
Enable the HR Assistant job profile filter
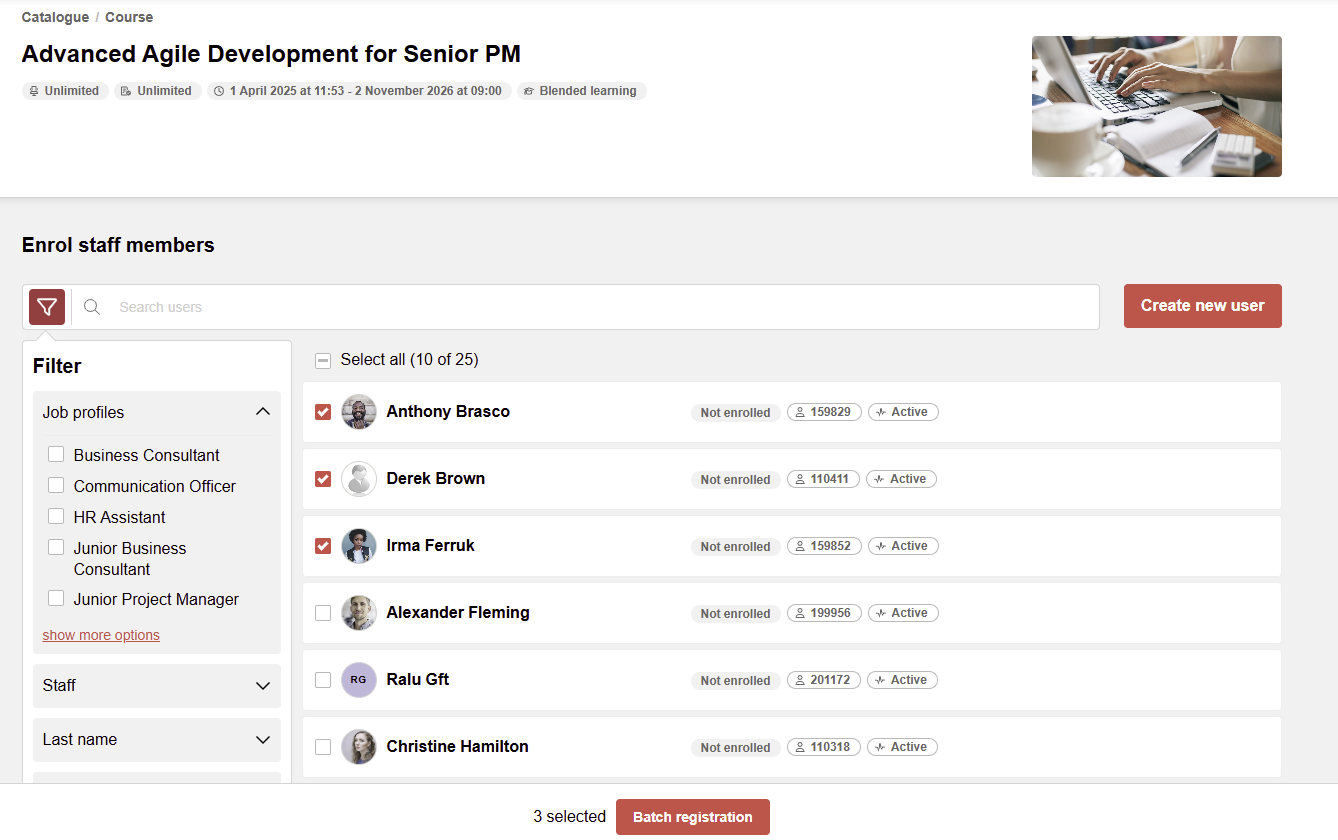56,517
